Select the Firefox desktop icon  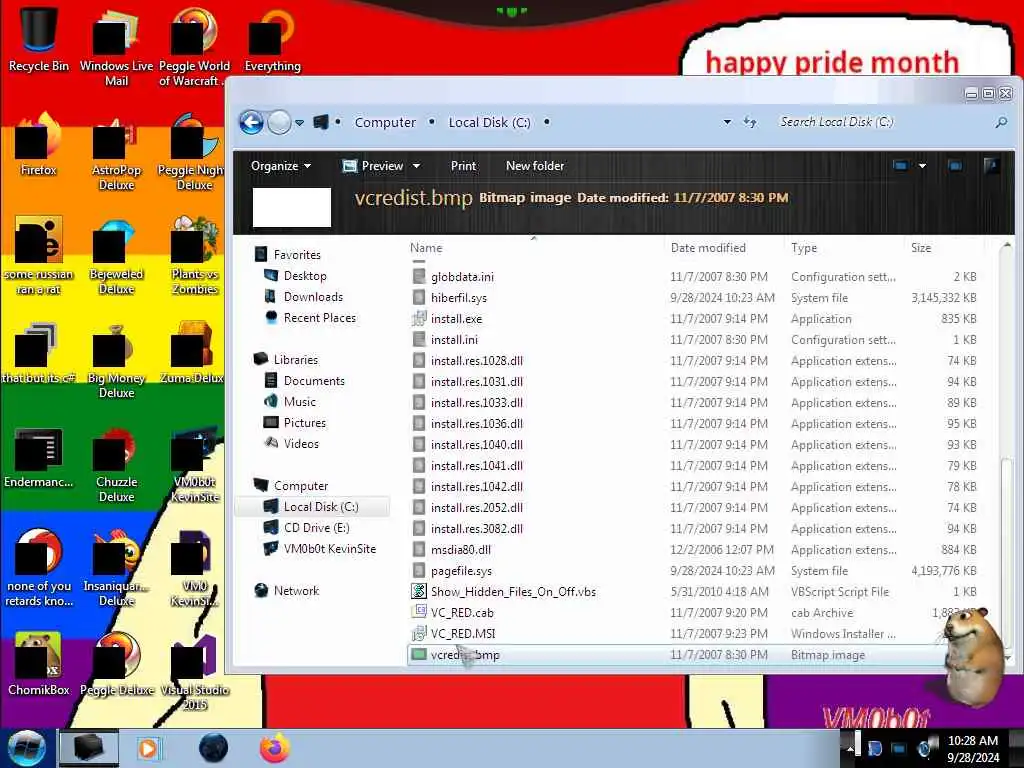pos(39,145)
